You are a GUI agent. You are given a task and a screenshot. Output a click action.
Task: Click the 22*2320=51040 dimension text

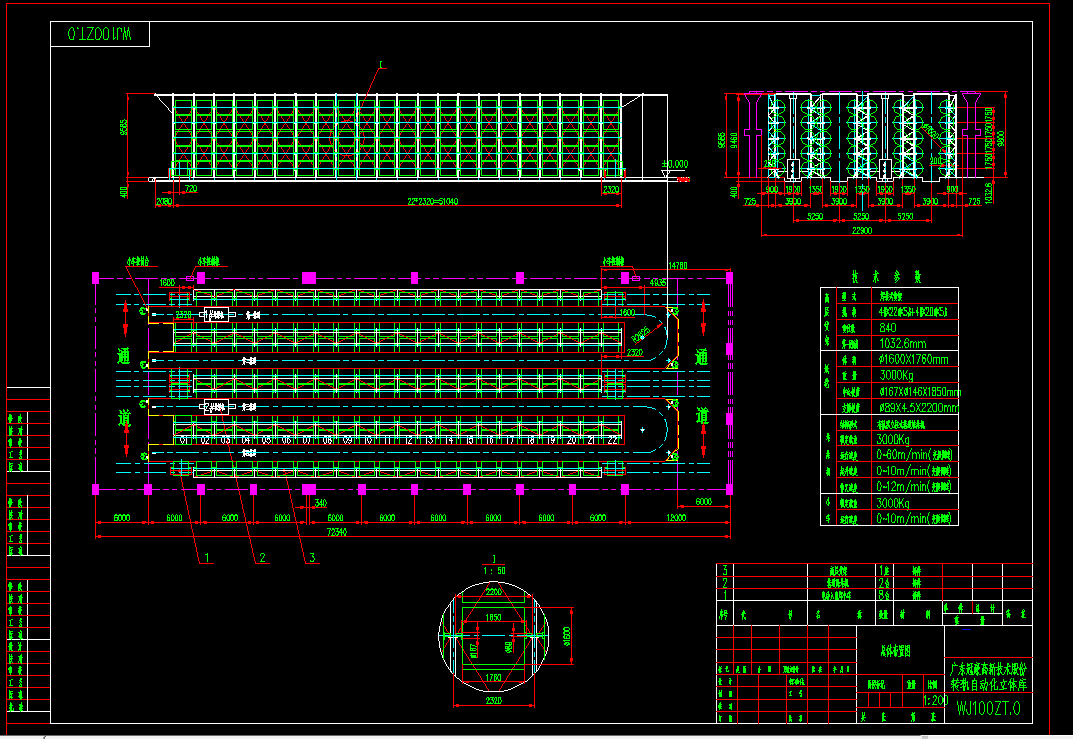point(432,201)
